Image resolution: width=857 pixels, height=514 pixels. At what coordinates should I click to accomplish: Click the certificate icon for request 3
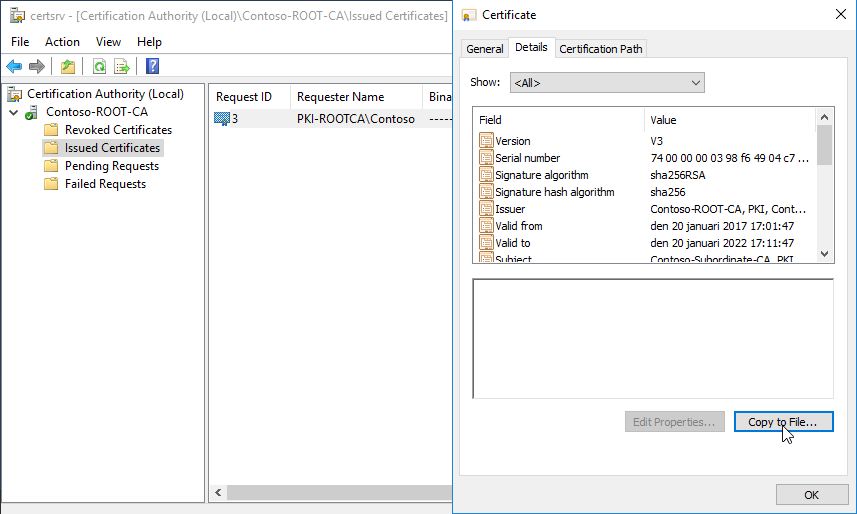pyautogui.click(x=222, y=119)
